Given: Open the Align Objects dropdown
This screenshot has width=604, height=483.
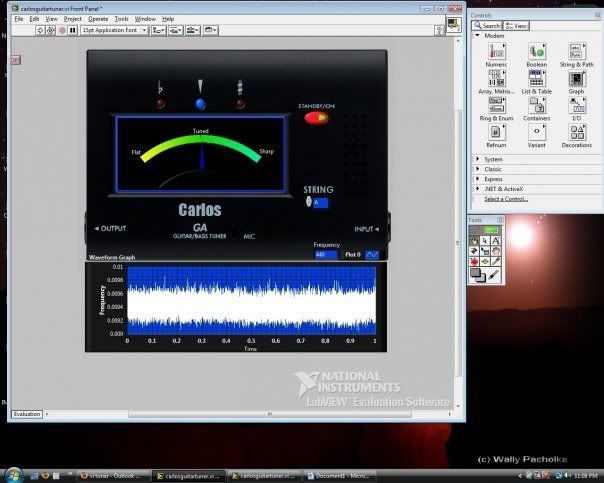Looking at the screenshot, I should tap(159, 30).
